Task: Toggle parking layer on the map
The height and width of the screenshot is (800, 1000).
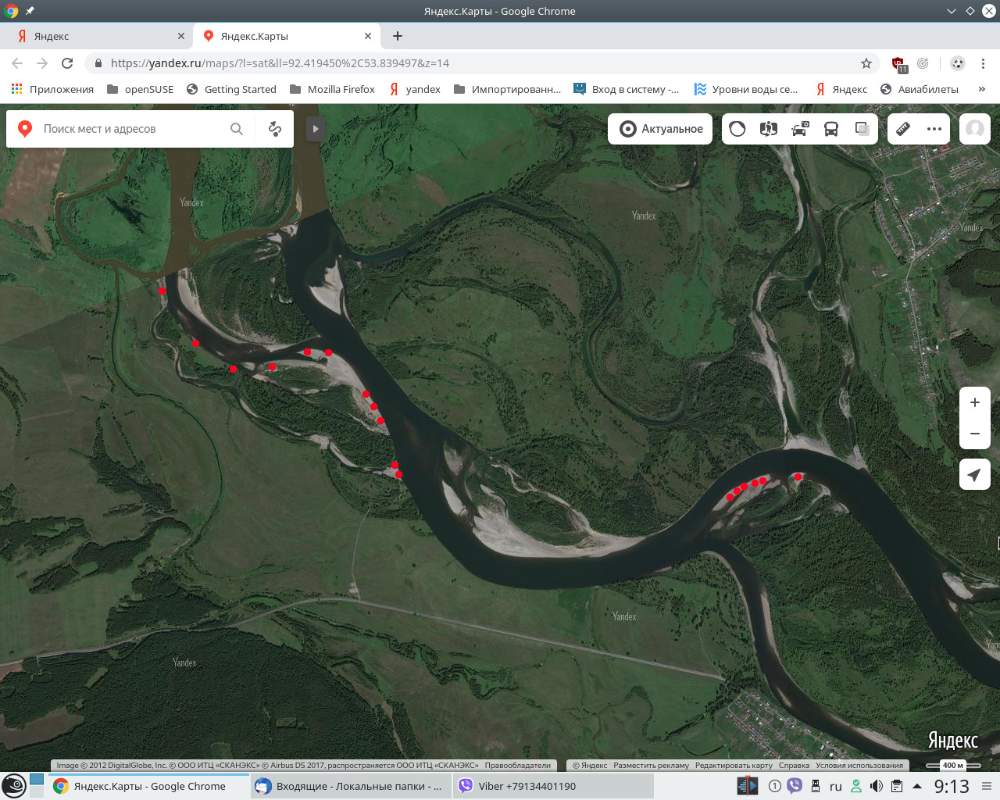Action: click(x=800, y=129)
